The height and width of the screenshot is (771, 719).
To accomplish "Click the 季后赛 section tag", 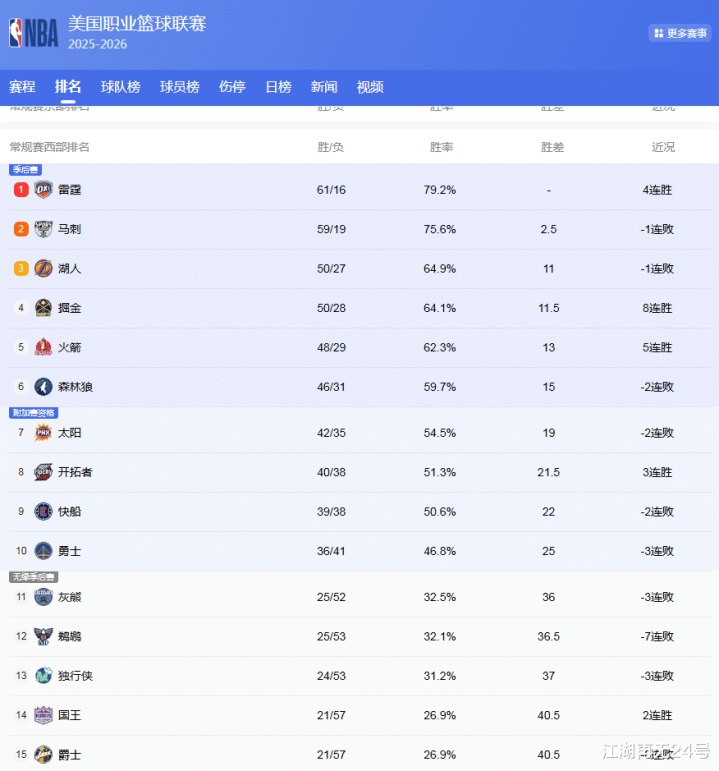I will pyautogui.click(x=25, y=170).
